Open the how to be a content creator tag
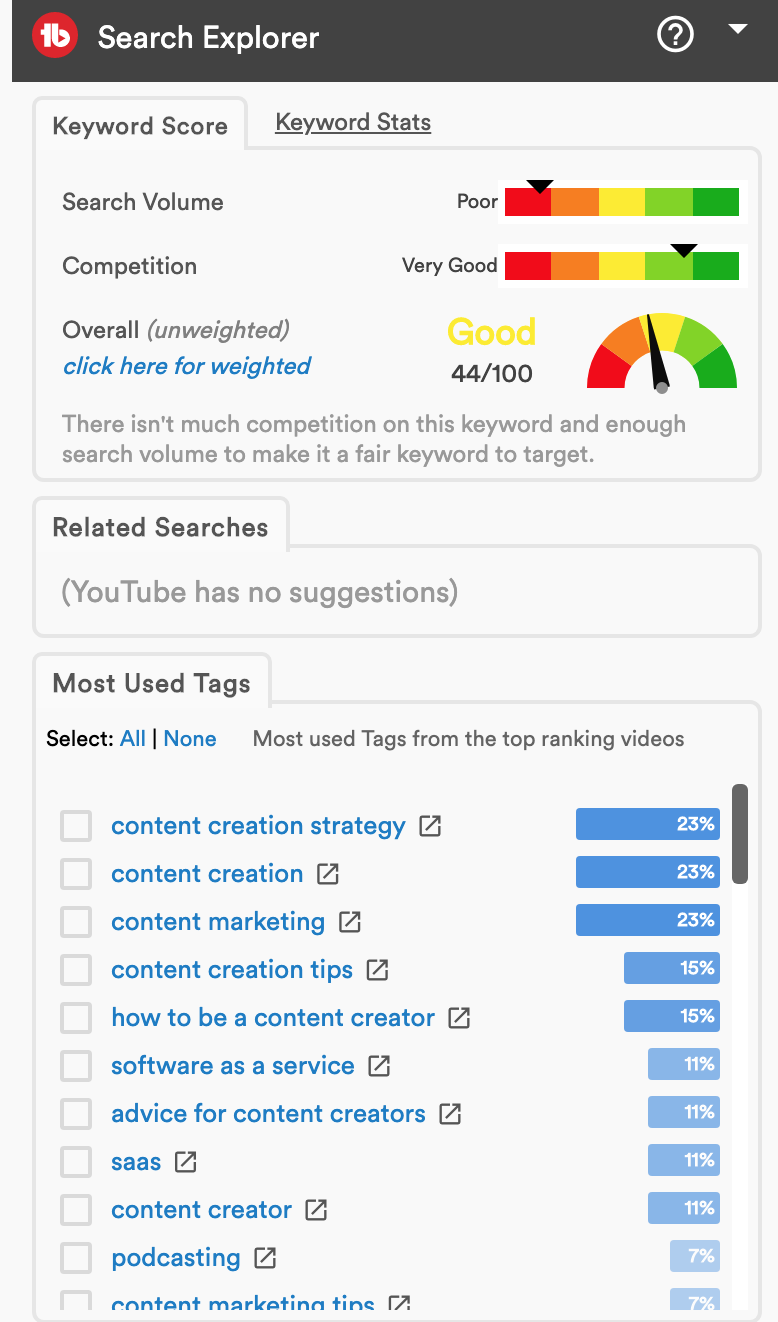 point(273,1018)
